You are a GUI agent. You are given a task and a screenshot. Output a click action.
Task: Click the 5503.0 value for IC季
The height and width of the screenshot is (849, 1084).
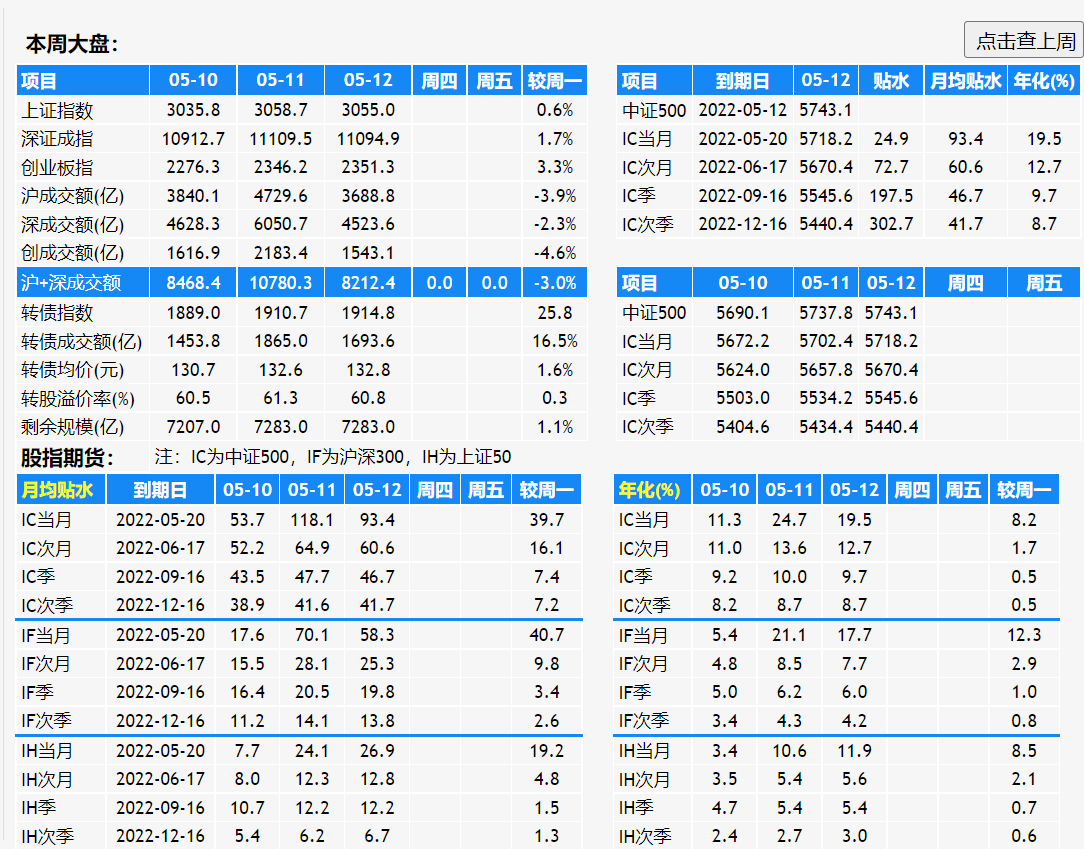pyautogui.click(x=742, y=398)
